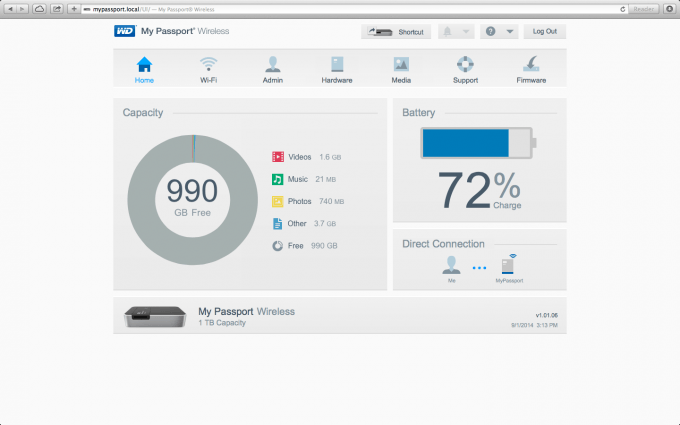Click the Log Out button
This screenshot has width=680, height=425.
tap(545, 31)
